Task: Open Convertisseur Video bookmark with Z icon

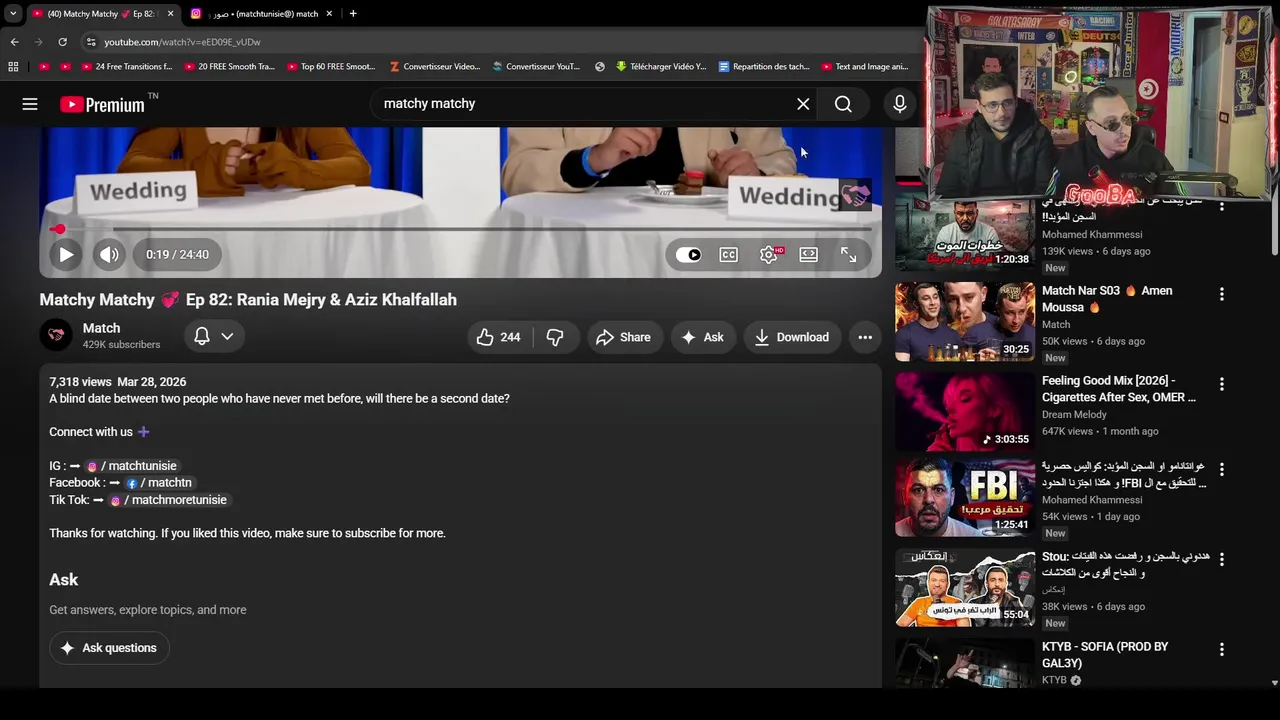Action: 435,67
